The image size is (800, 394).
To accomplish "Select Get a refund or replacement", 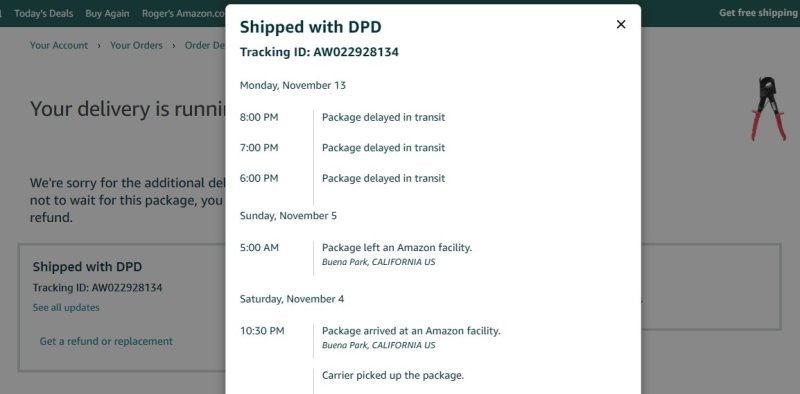I will coord(106,341).
